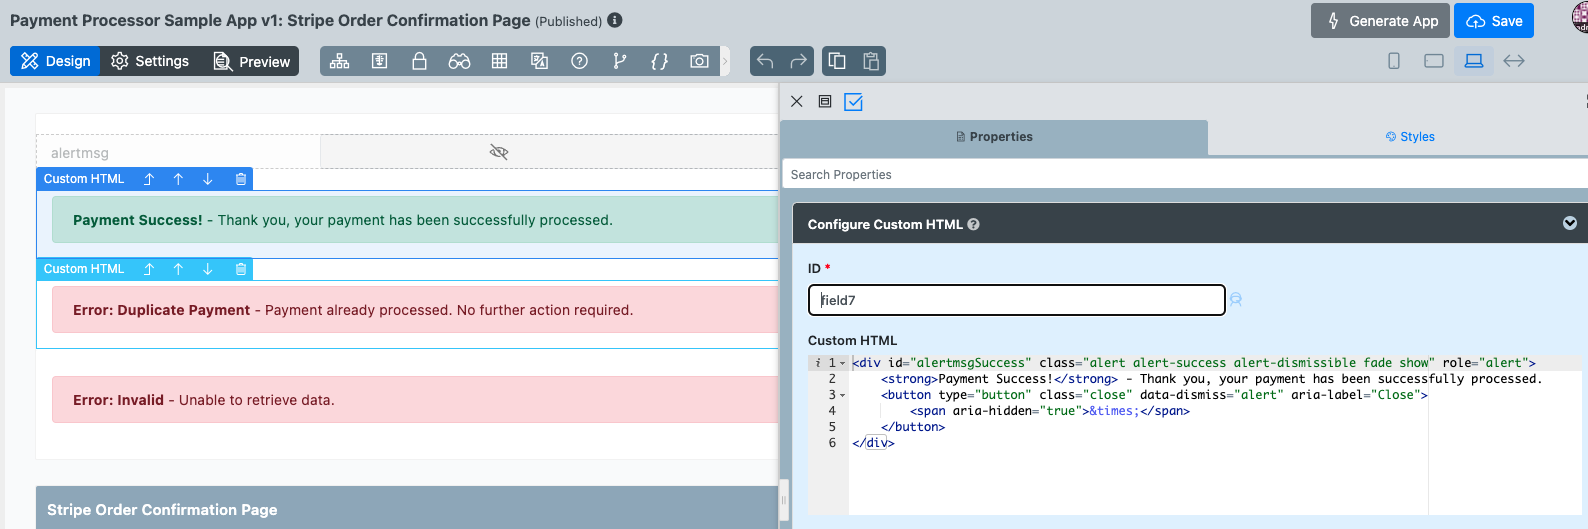1588x529 pixels.
Task: Open the site map hierarchy icon
Action: (340, 61)
